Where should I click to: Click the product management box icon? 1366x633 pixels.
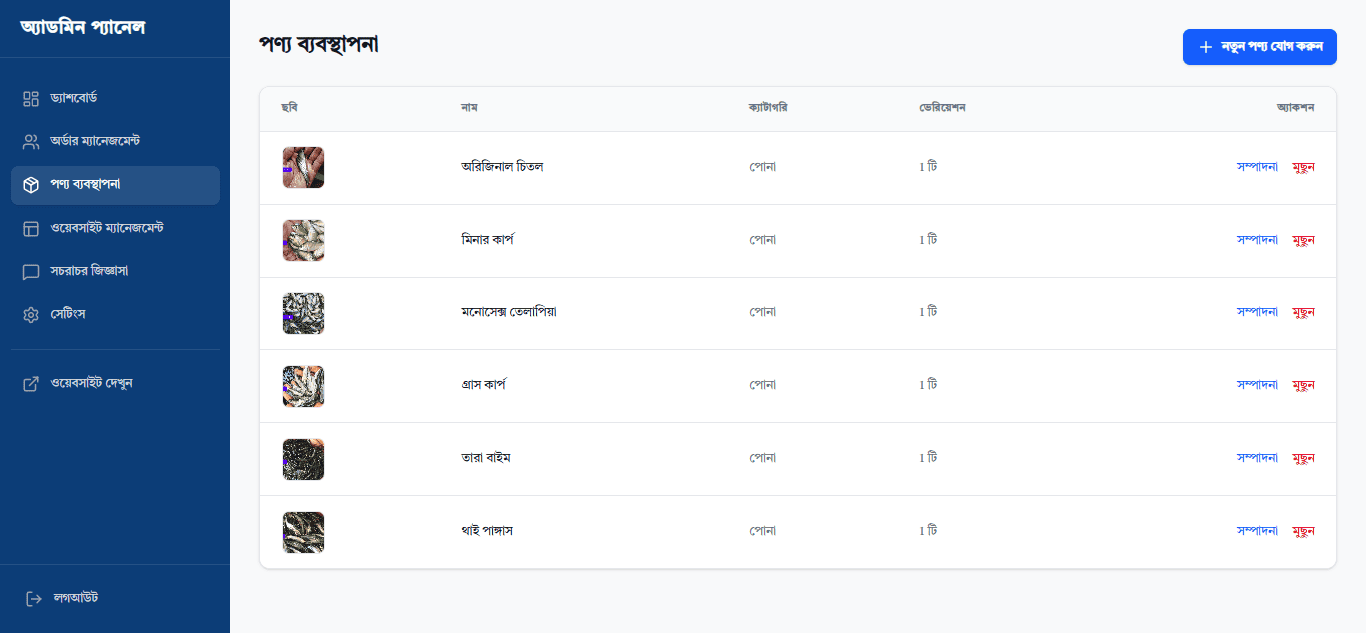(x=31, y=185)
